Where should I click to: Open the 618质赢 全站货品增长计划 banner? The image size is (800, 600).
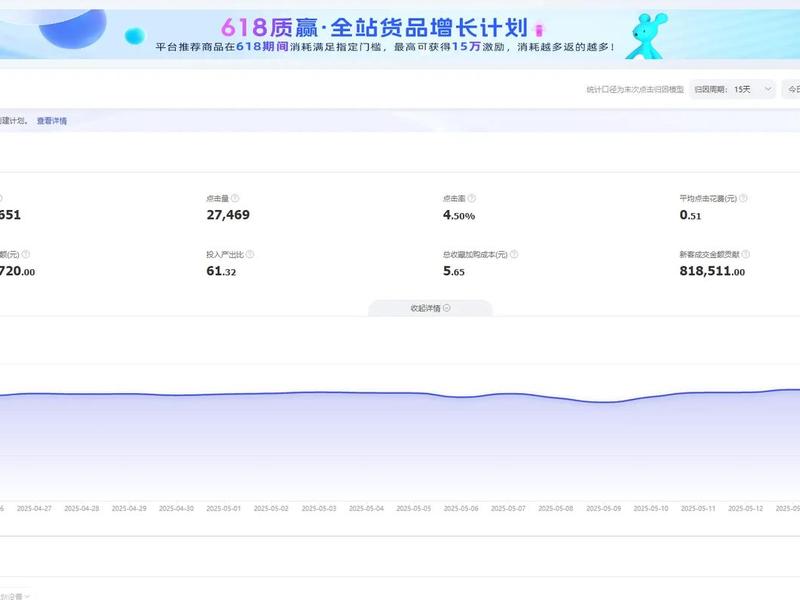click(x=400, y=34)
